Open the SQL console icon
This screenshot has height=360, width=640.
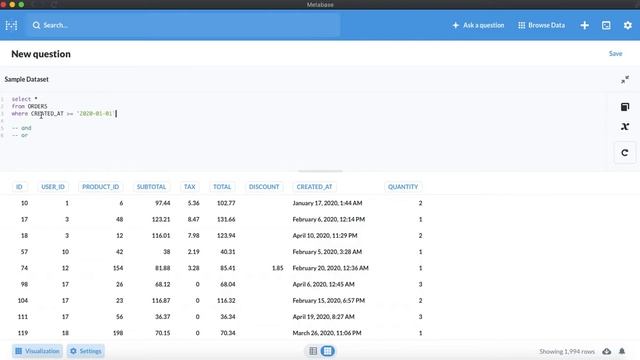tap(606, 25)
